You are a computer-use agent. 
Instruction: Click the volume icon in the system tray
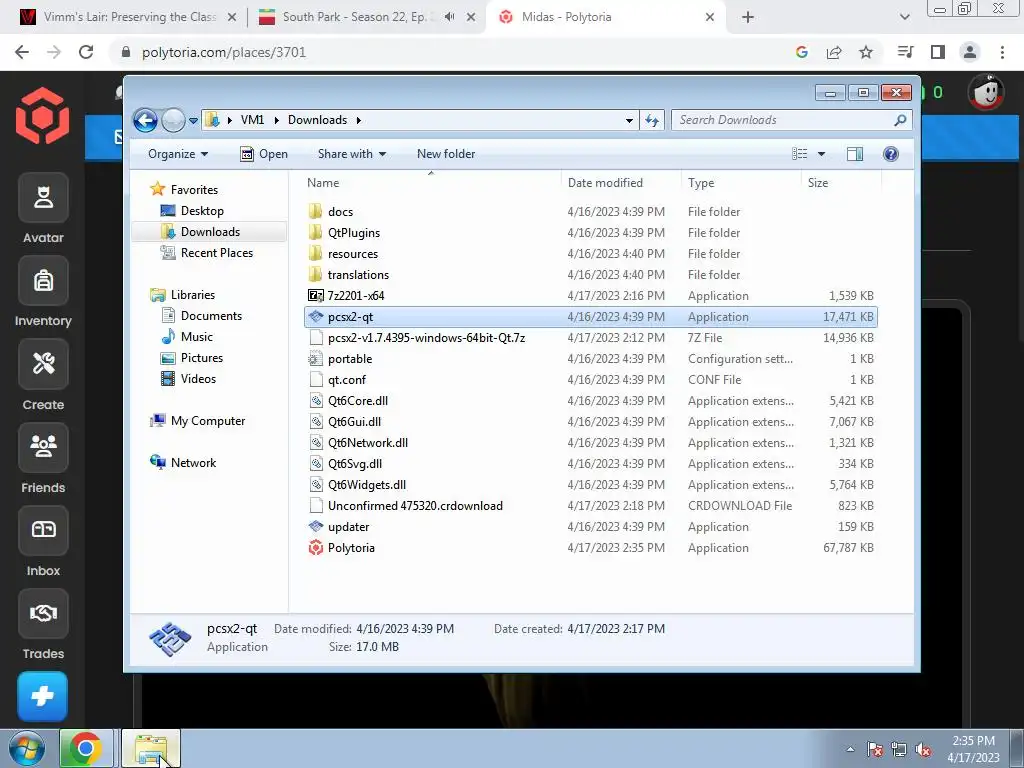pyautogui.click(x=923, y=750)
